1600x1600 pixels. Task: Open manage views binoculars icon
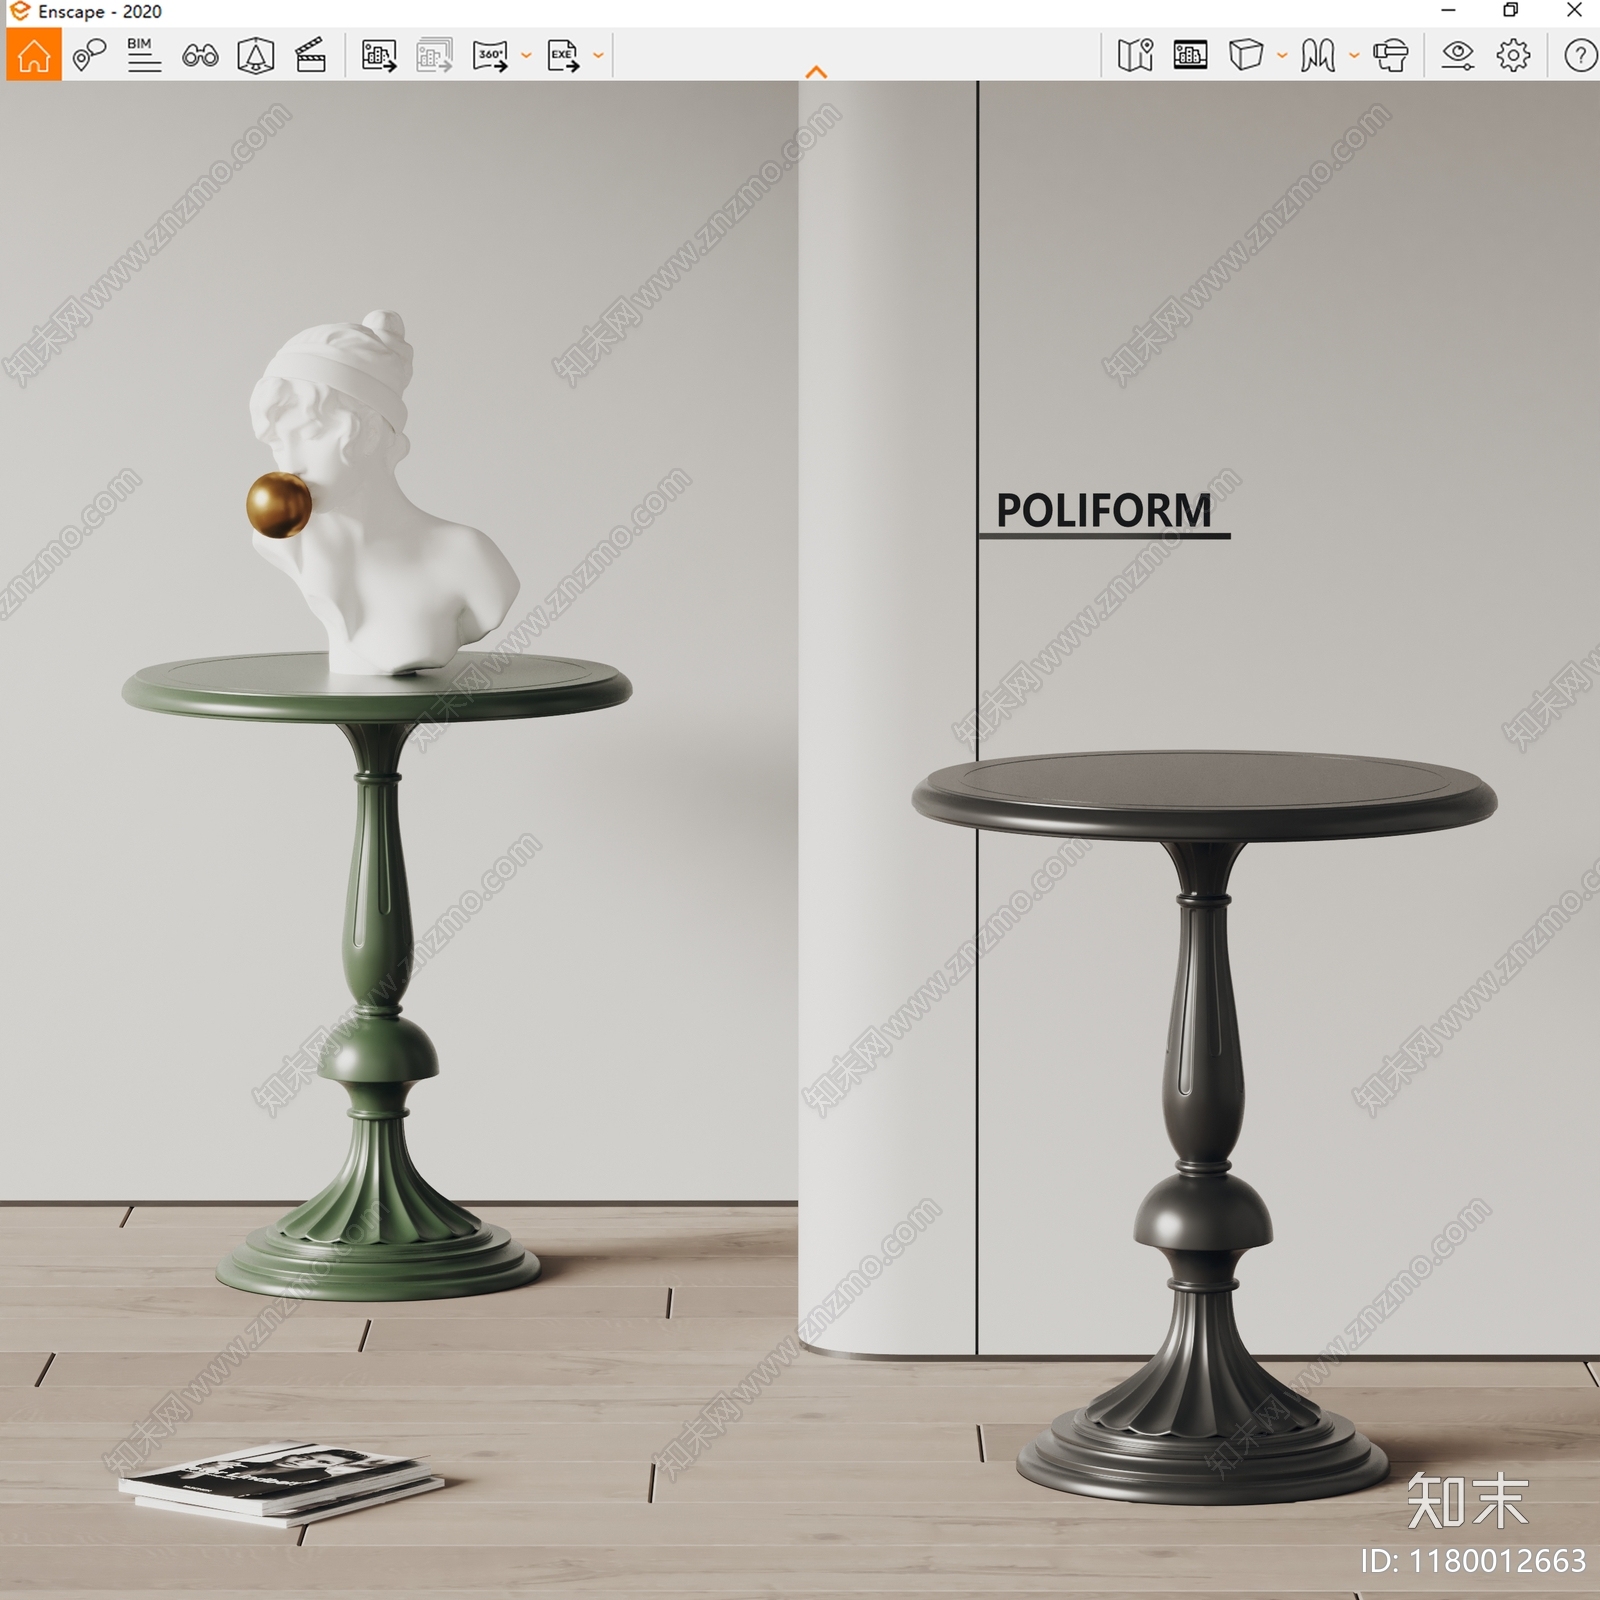click(x=200, y=55)
